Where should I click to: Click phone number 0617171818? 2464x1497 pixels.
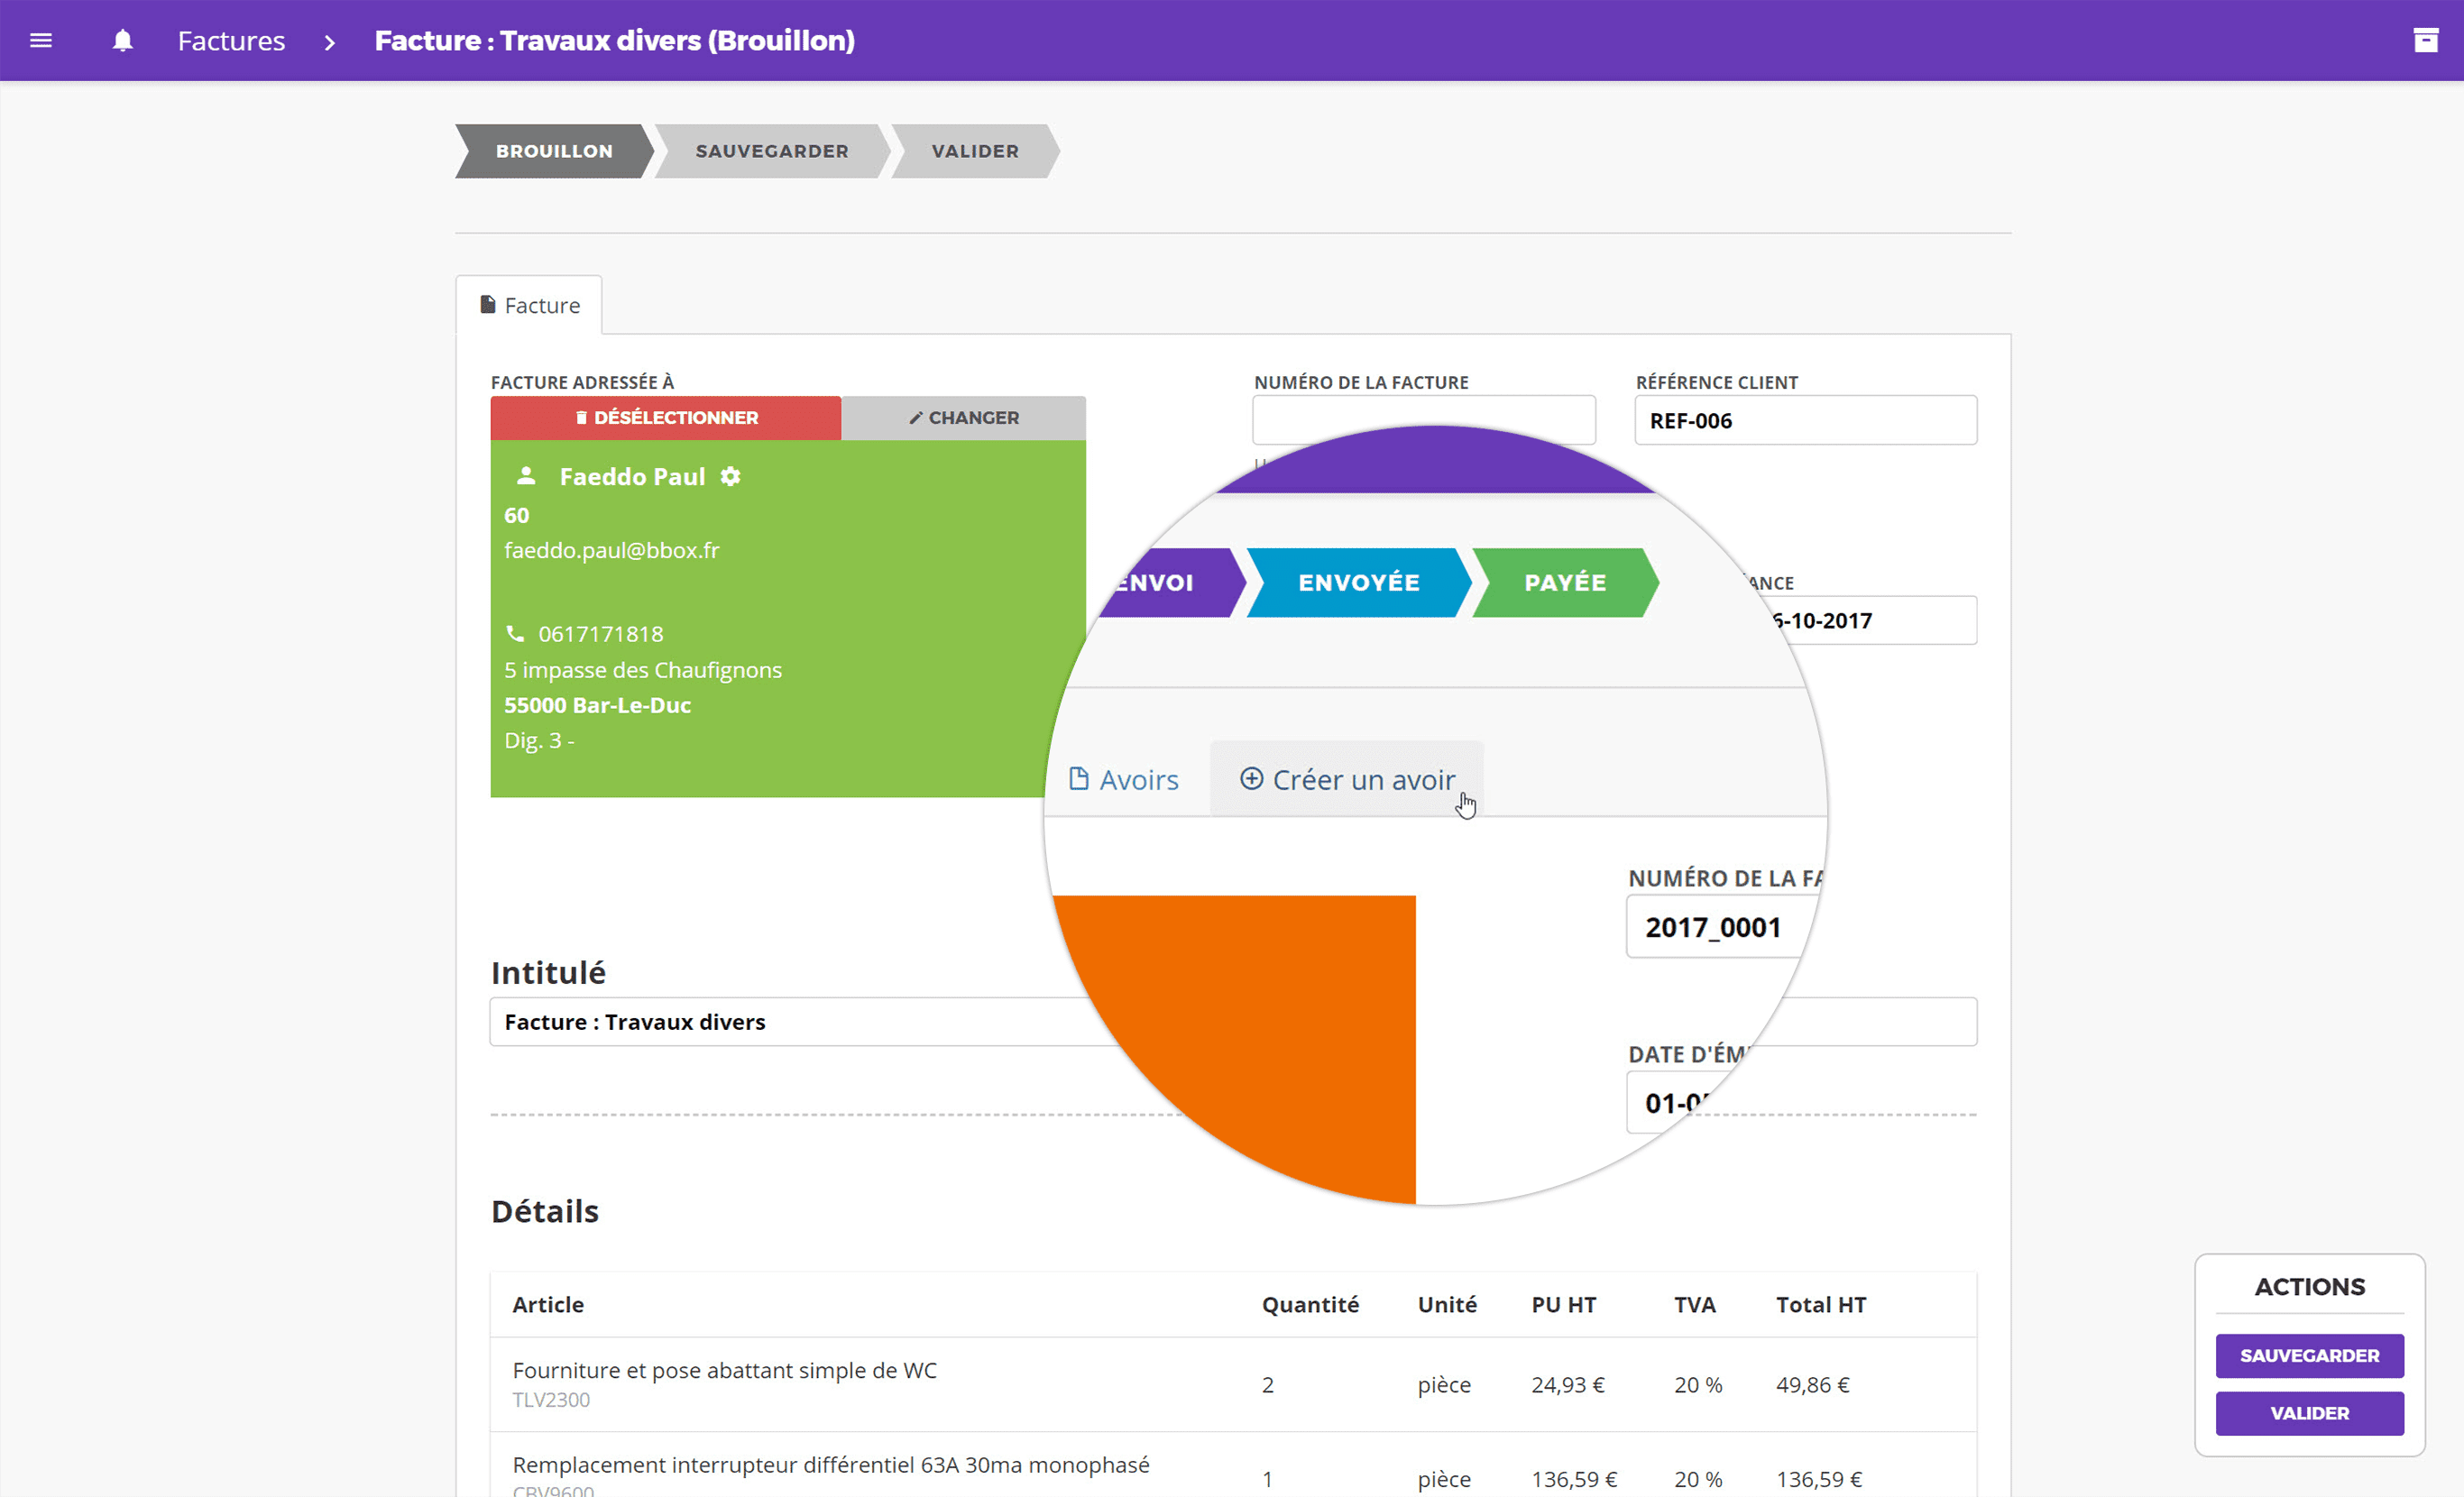tap(600, 633)
